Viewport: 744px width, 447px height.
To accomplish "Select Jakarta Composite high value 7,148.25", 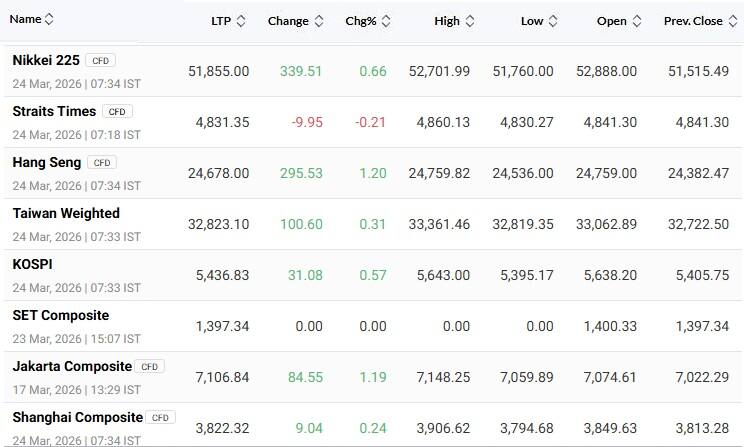I will coord(443,377).
